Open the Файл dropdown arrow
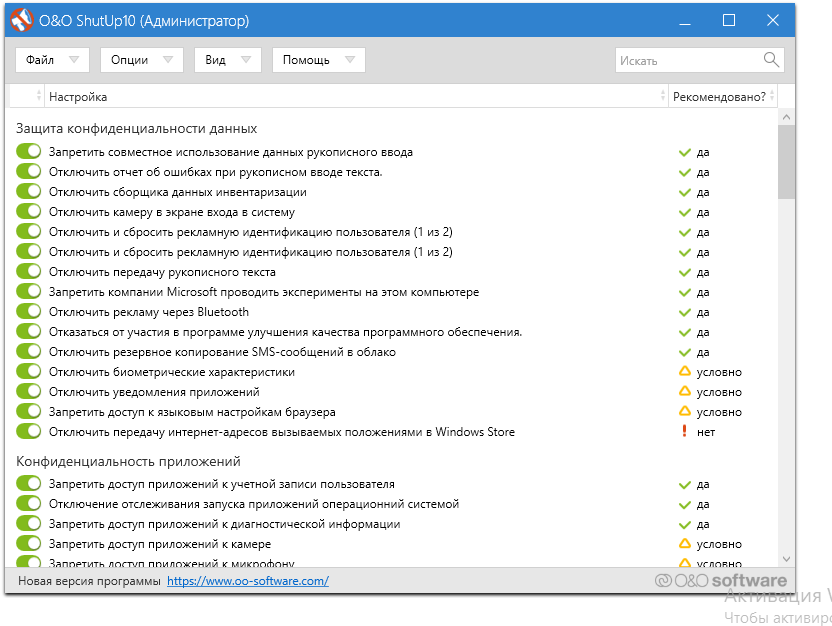 [74, 59]
